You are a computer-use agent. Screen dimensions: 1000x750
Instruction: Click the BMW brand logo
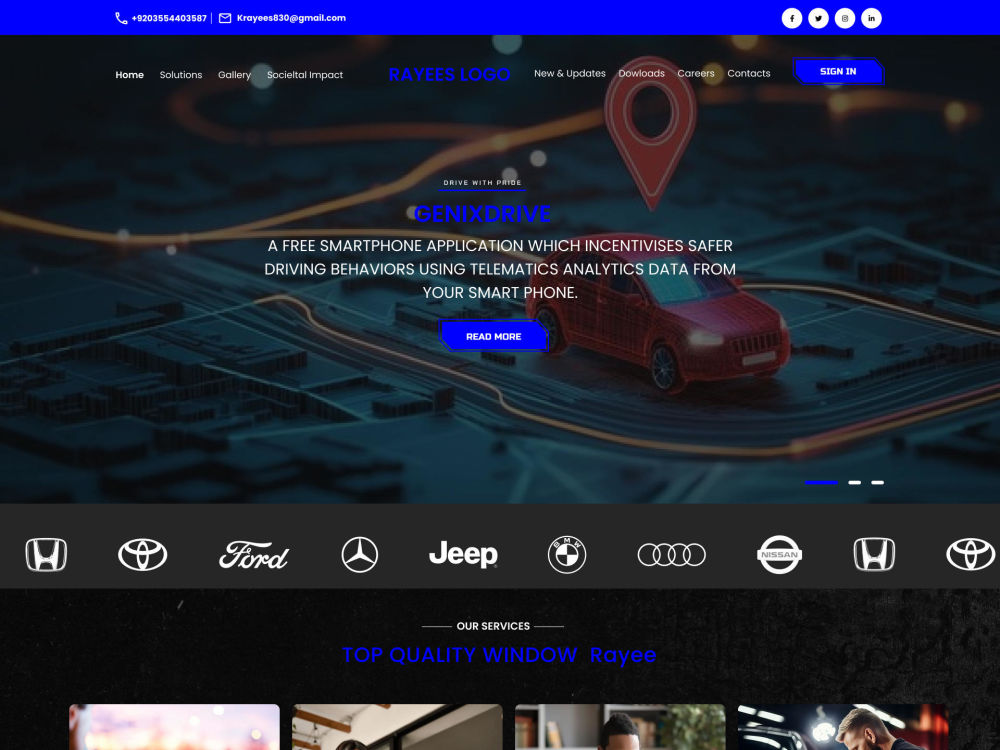[x=567, y=555]
